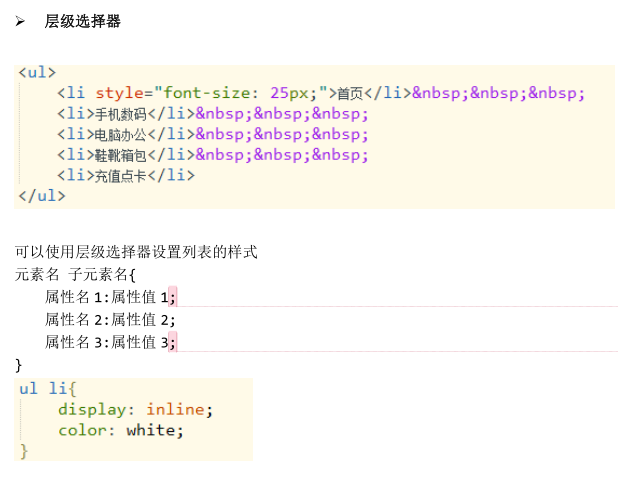
Task: Click the code line containing 首页
Action: (321, 93)
